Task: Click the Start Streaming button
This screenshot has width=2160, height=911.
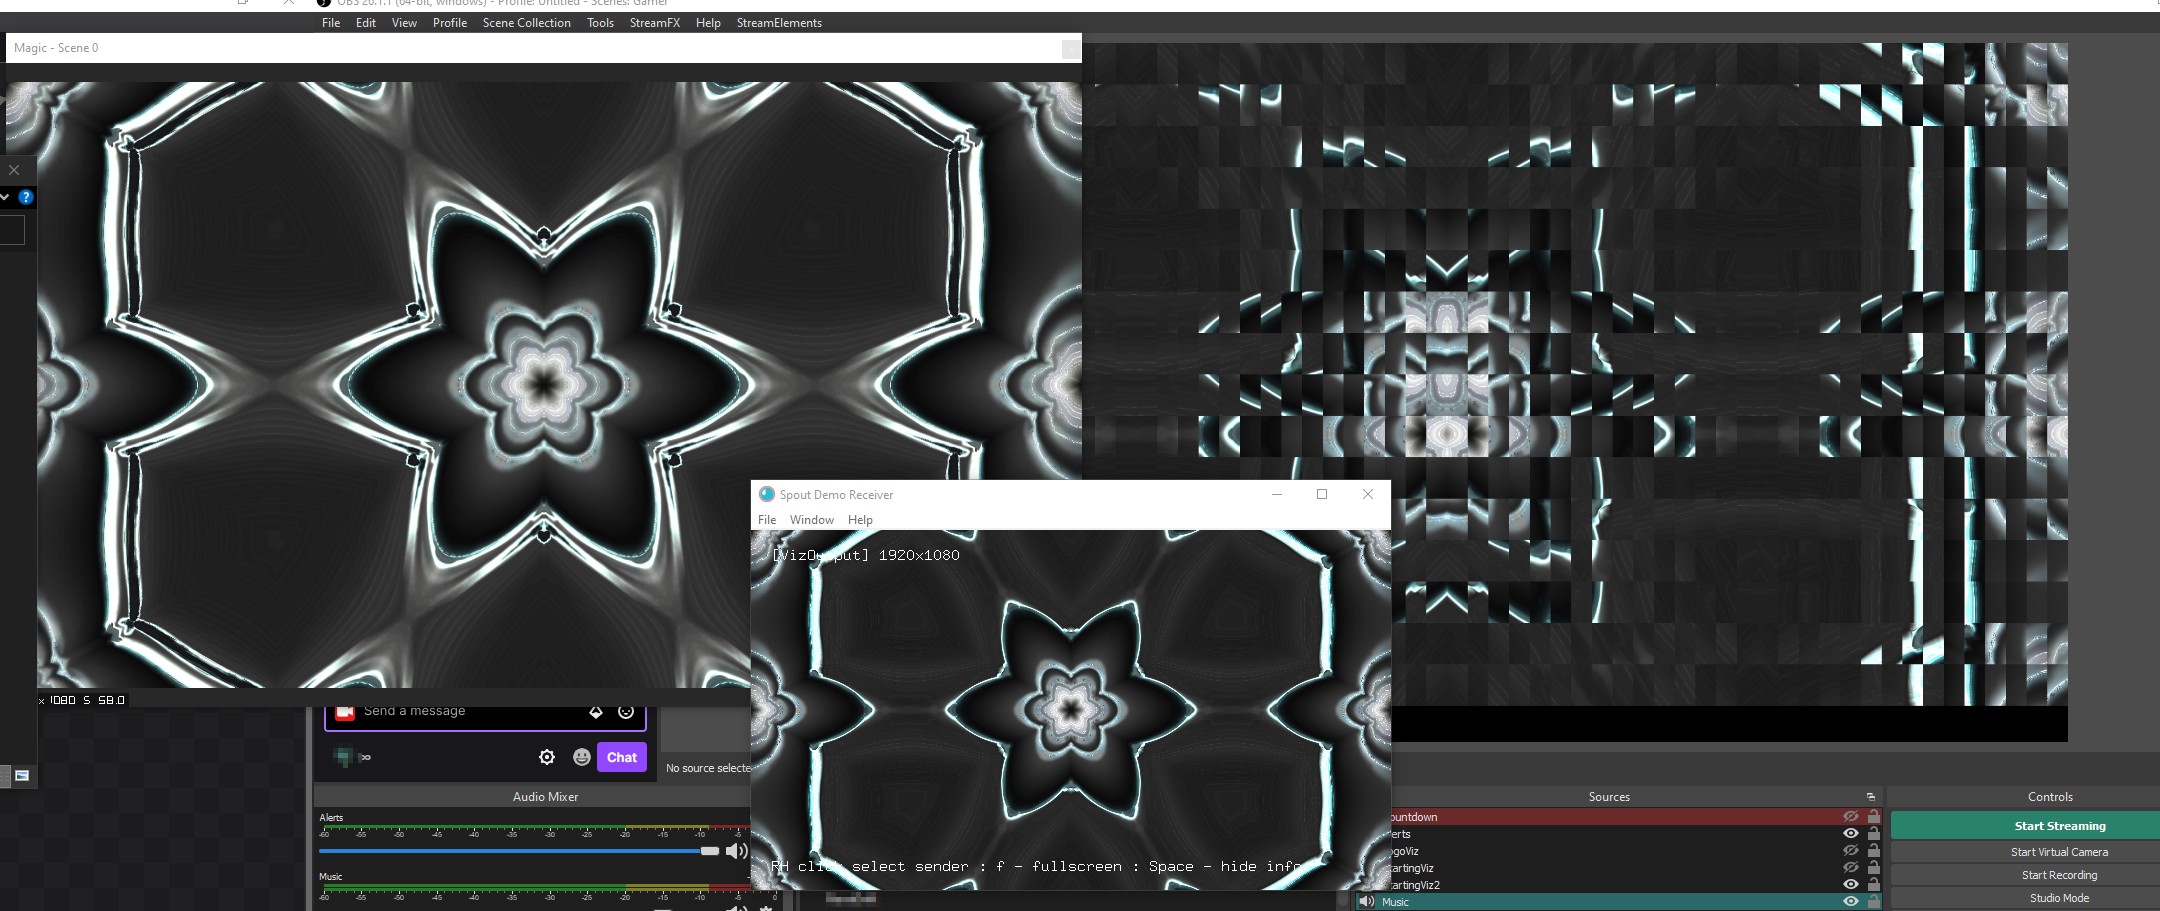Action: click(x=2060, y=825)
